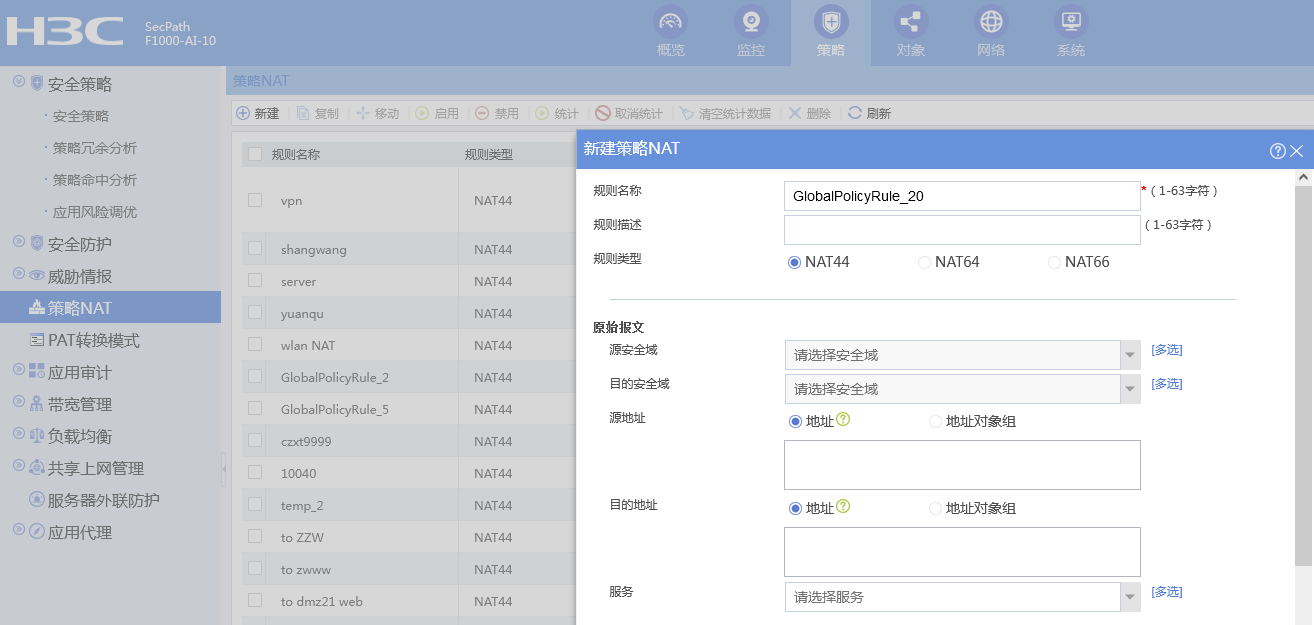Screen dimensions: 1314x625
Task: Click the 多选 link next to 服务
Action: 1166,592
